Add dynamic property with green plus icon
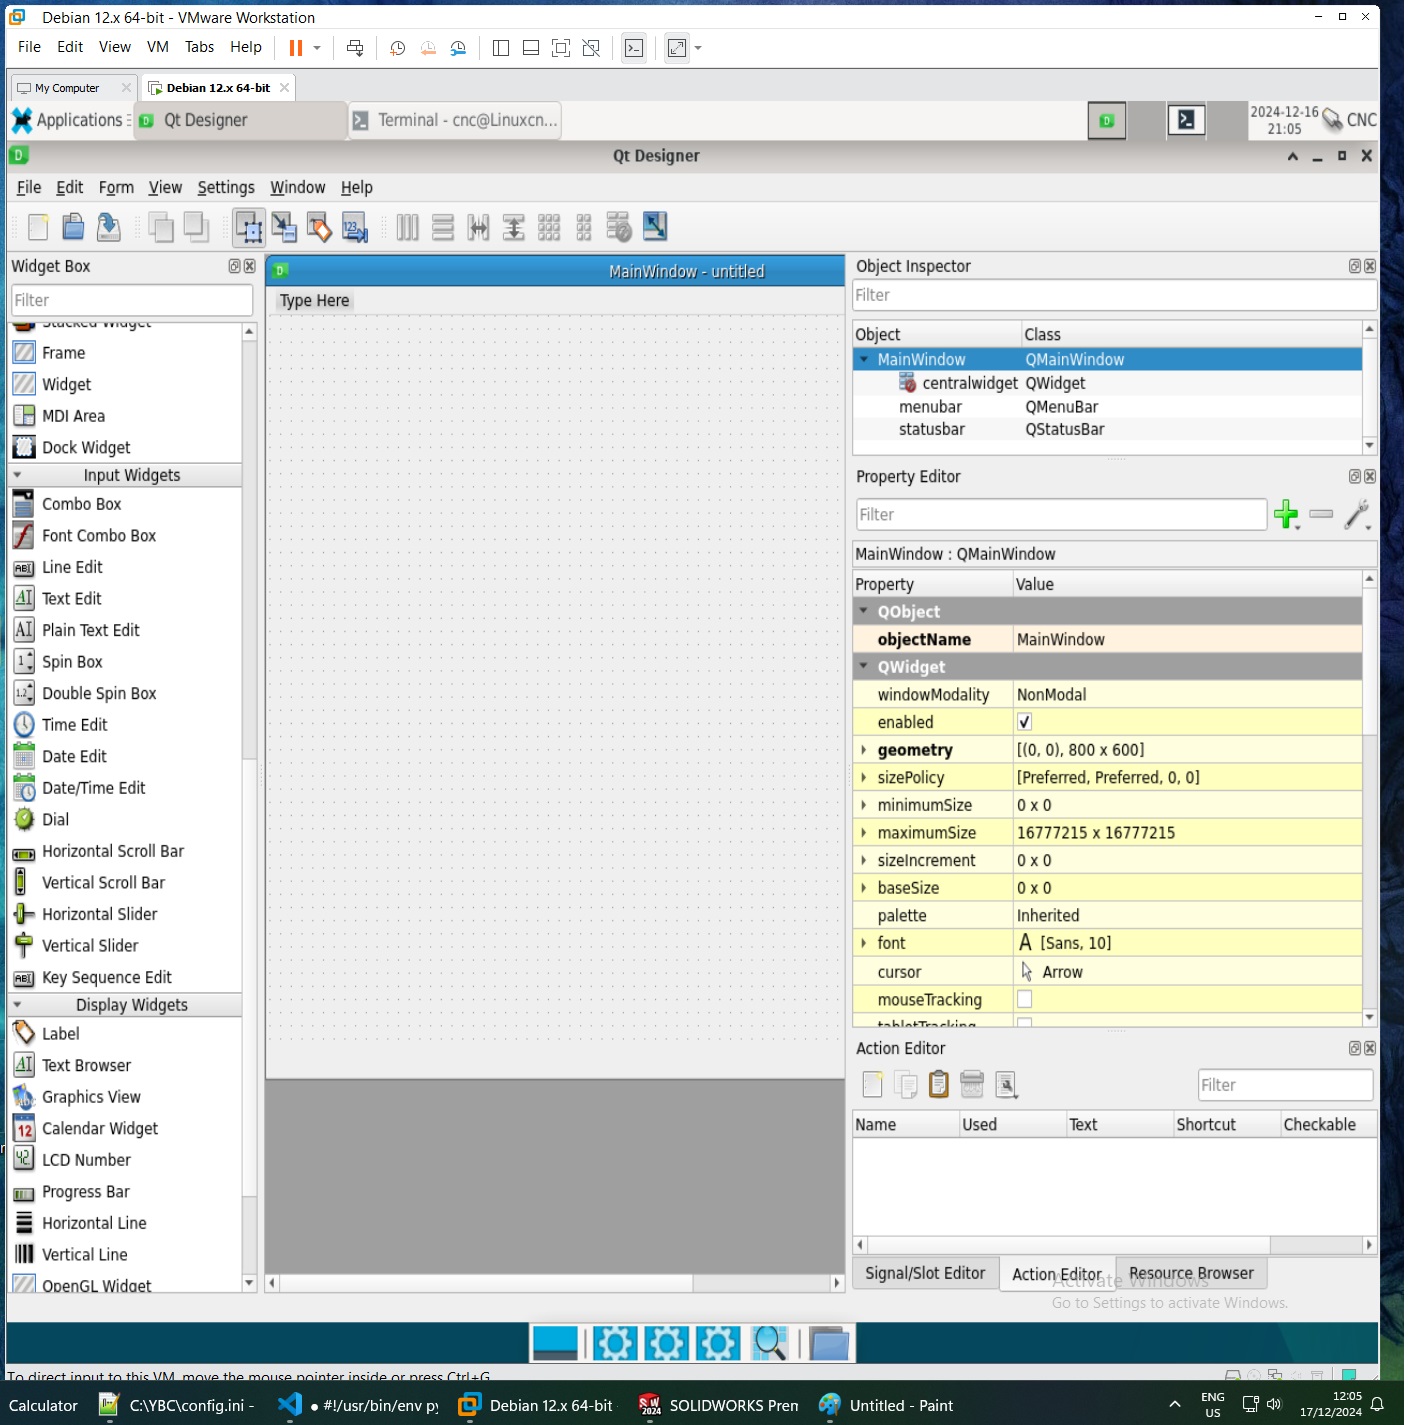1408x1425 pixels. coord(1286,515)
